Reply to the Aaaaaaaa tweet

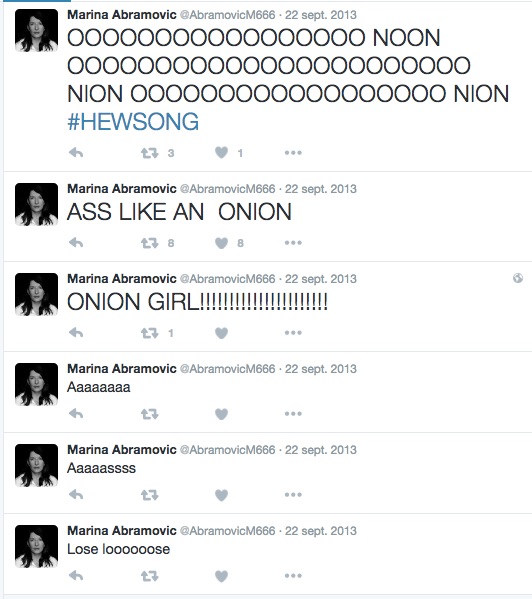click(76, 414)
